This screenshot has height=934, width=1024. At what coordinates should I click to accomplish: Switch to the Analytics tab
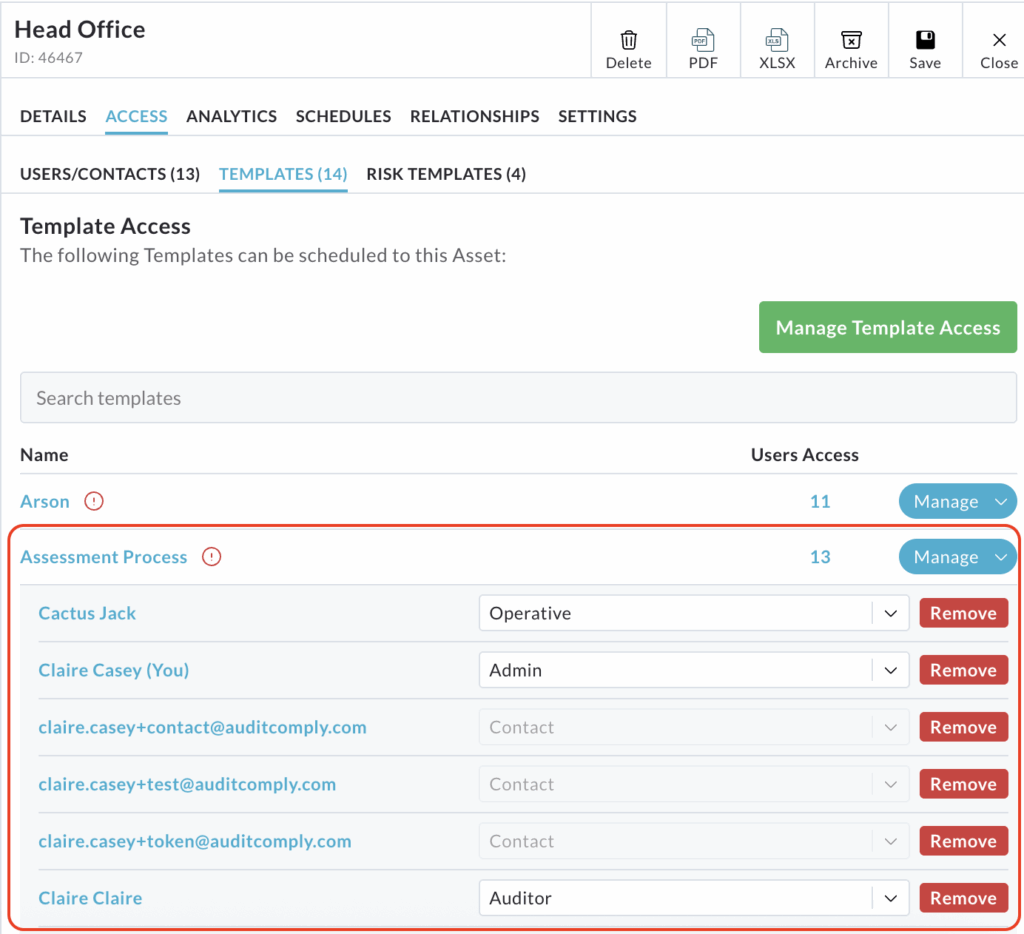click(x=231, y=116)
